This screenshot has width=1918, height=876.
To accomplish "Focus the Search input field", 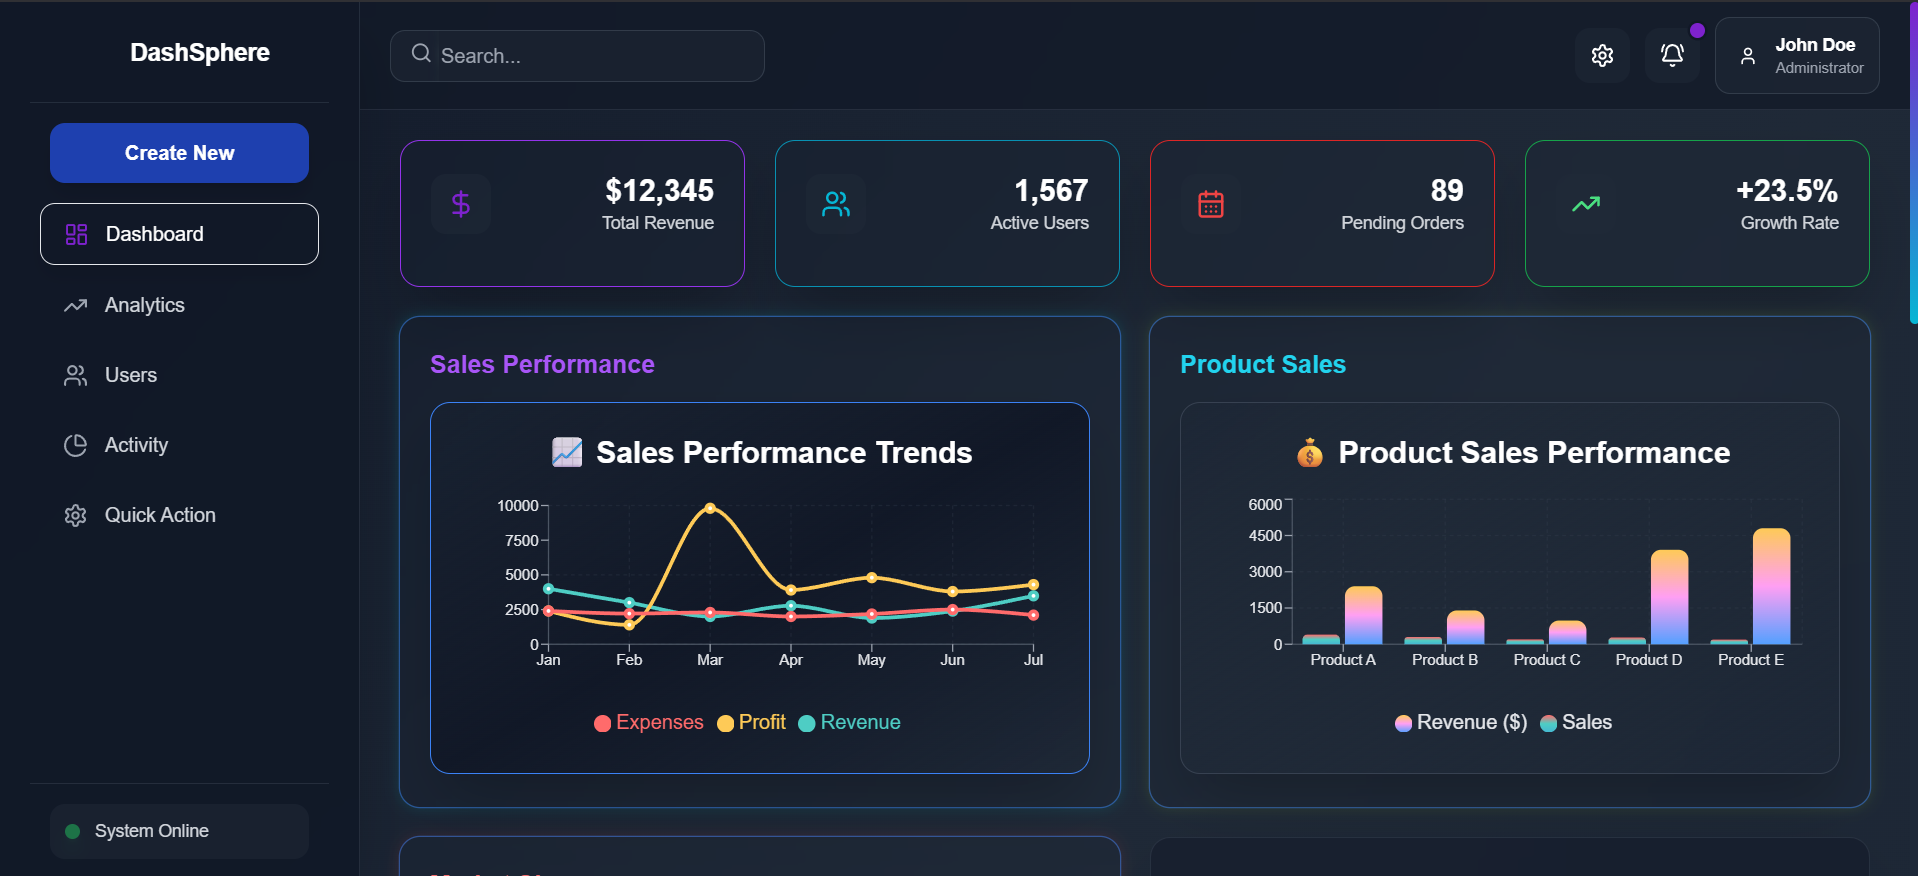I will tap(577, 56).
